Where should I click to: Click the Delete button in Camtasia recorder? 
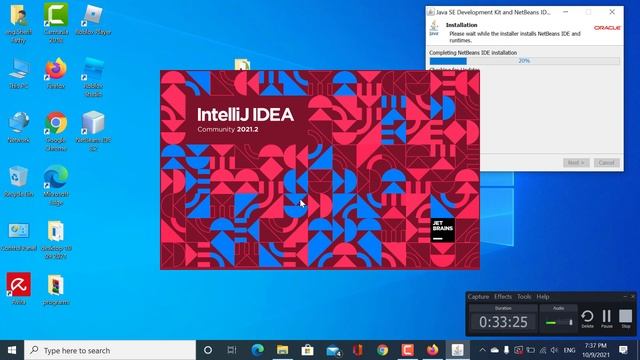pos(587,319)
